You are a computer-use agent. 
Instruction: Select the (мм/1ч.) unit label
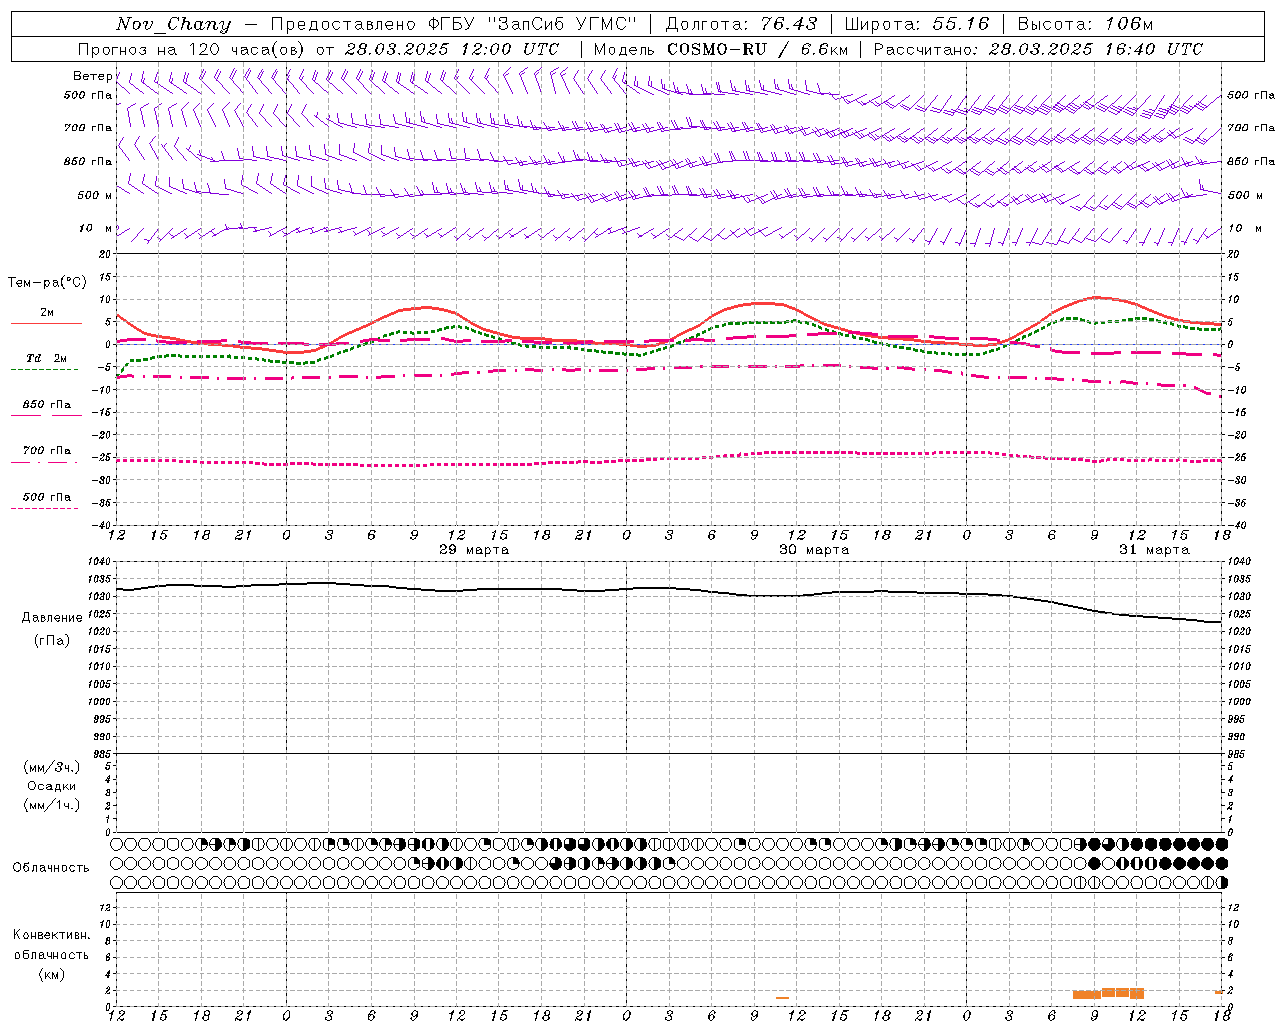tap(52, 805)
